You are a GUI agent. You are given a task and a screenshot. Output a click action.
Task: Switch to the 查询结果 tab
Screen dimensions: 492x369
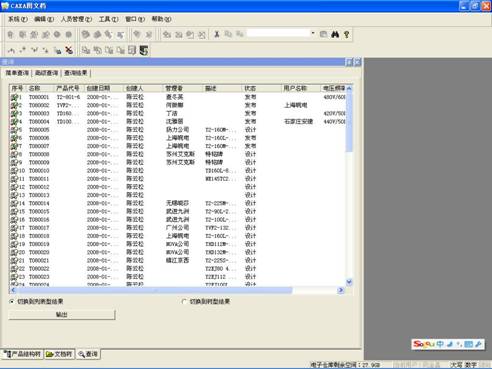coord(76,73)
